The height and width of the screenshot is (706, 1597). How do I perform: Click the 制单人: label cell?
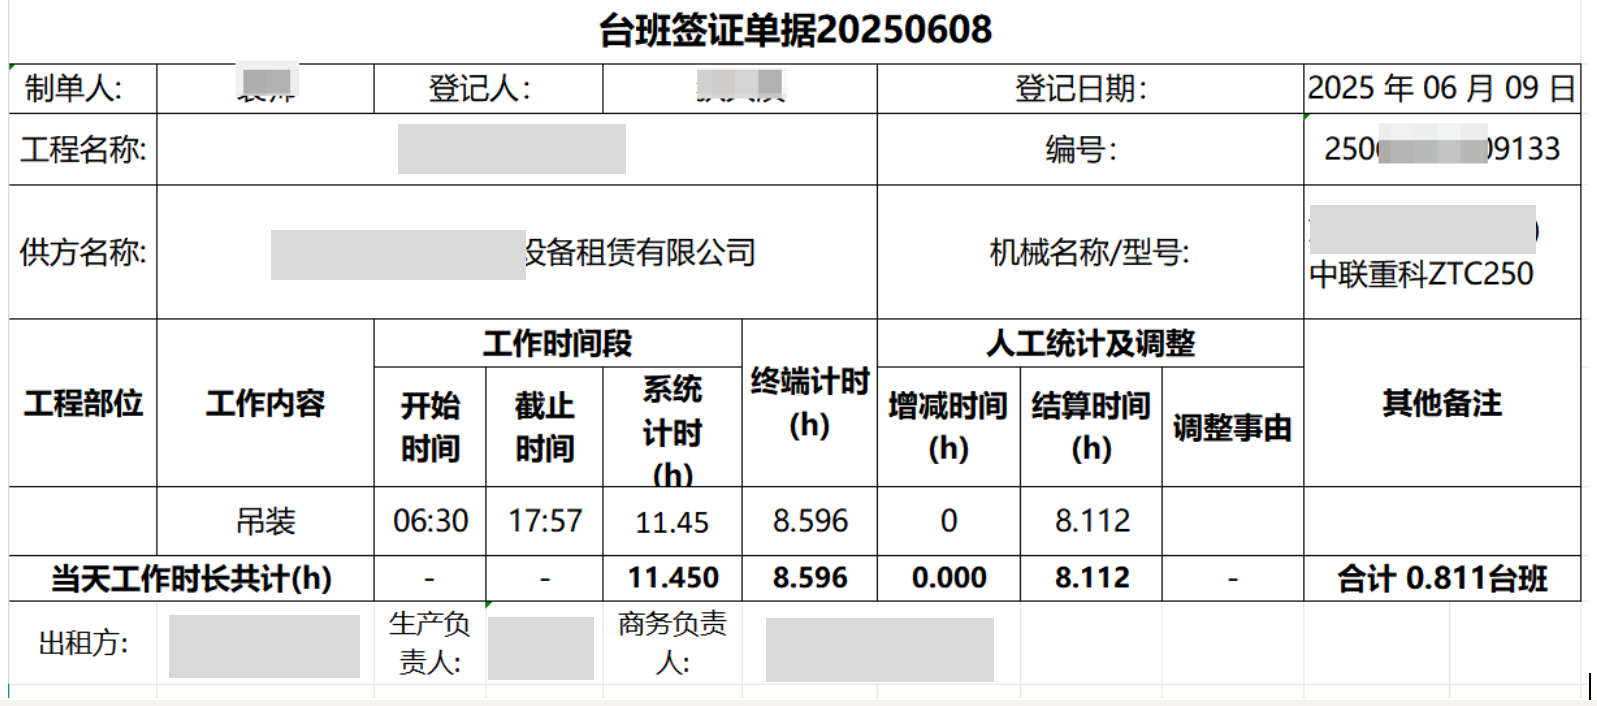83,89
